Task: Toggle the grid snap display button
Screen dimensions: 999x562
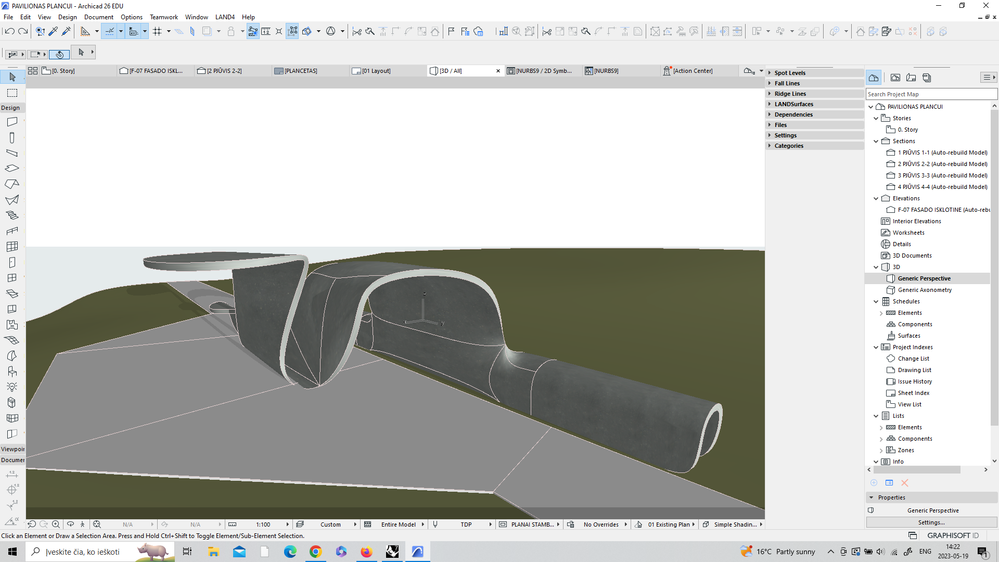Action: (x=157, y=32)
